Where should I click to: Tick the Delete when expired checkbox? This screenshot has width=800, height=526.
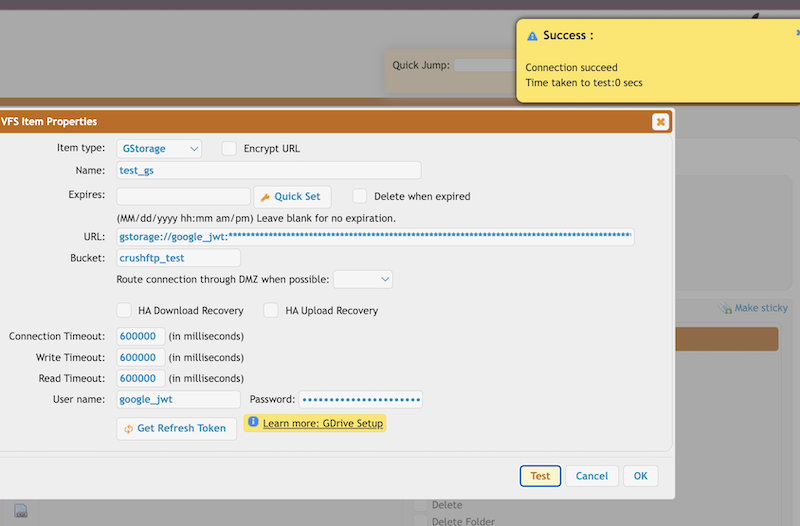click(360, 196)
